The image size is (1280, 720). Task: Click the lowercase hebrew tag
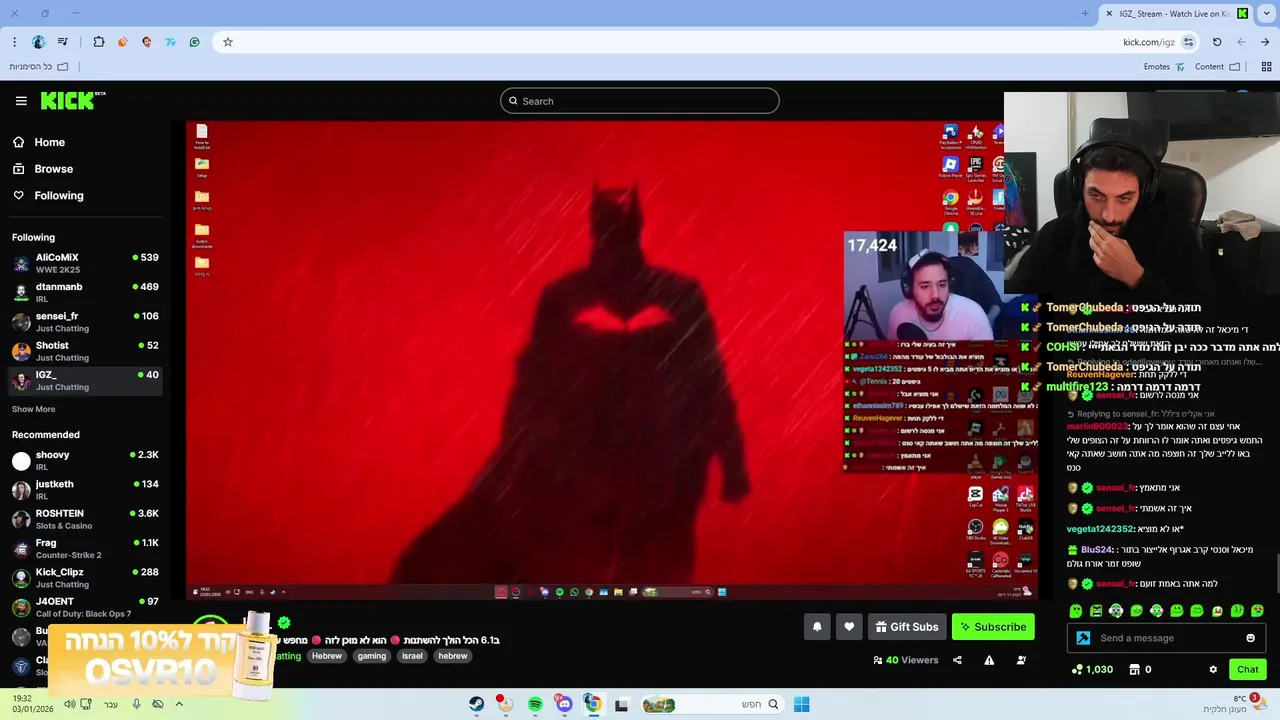pyautogui.click(x=453, y=656)
